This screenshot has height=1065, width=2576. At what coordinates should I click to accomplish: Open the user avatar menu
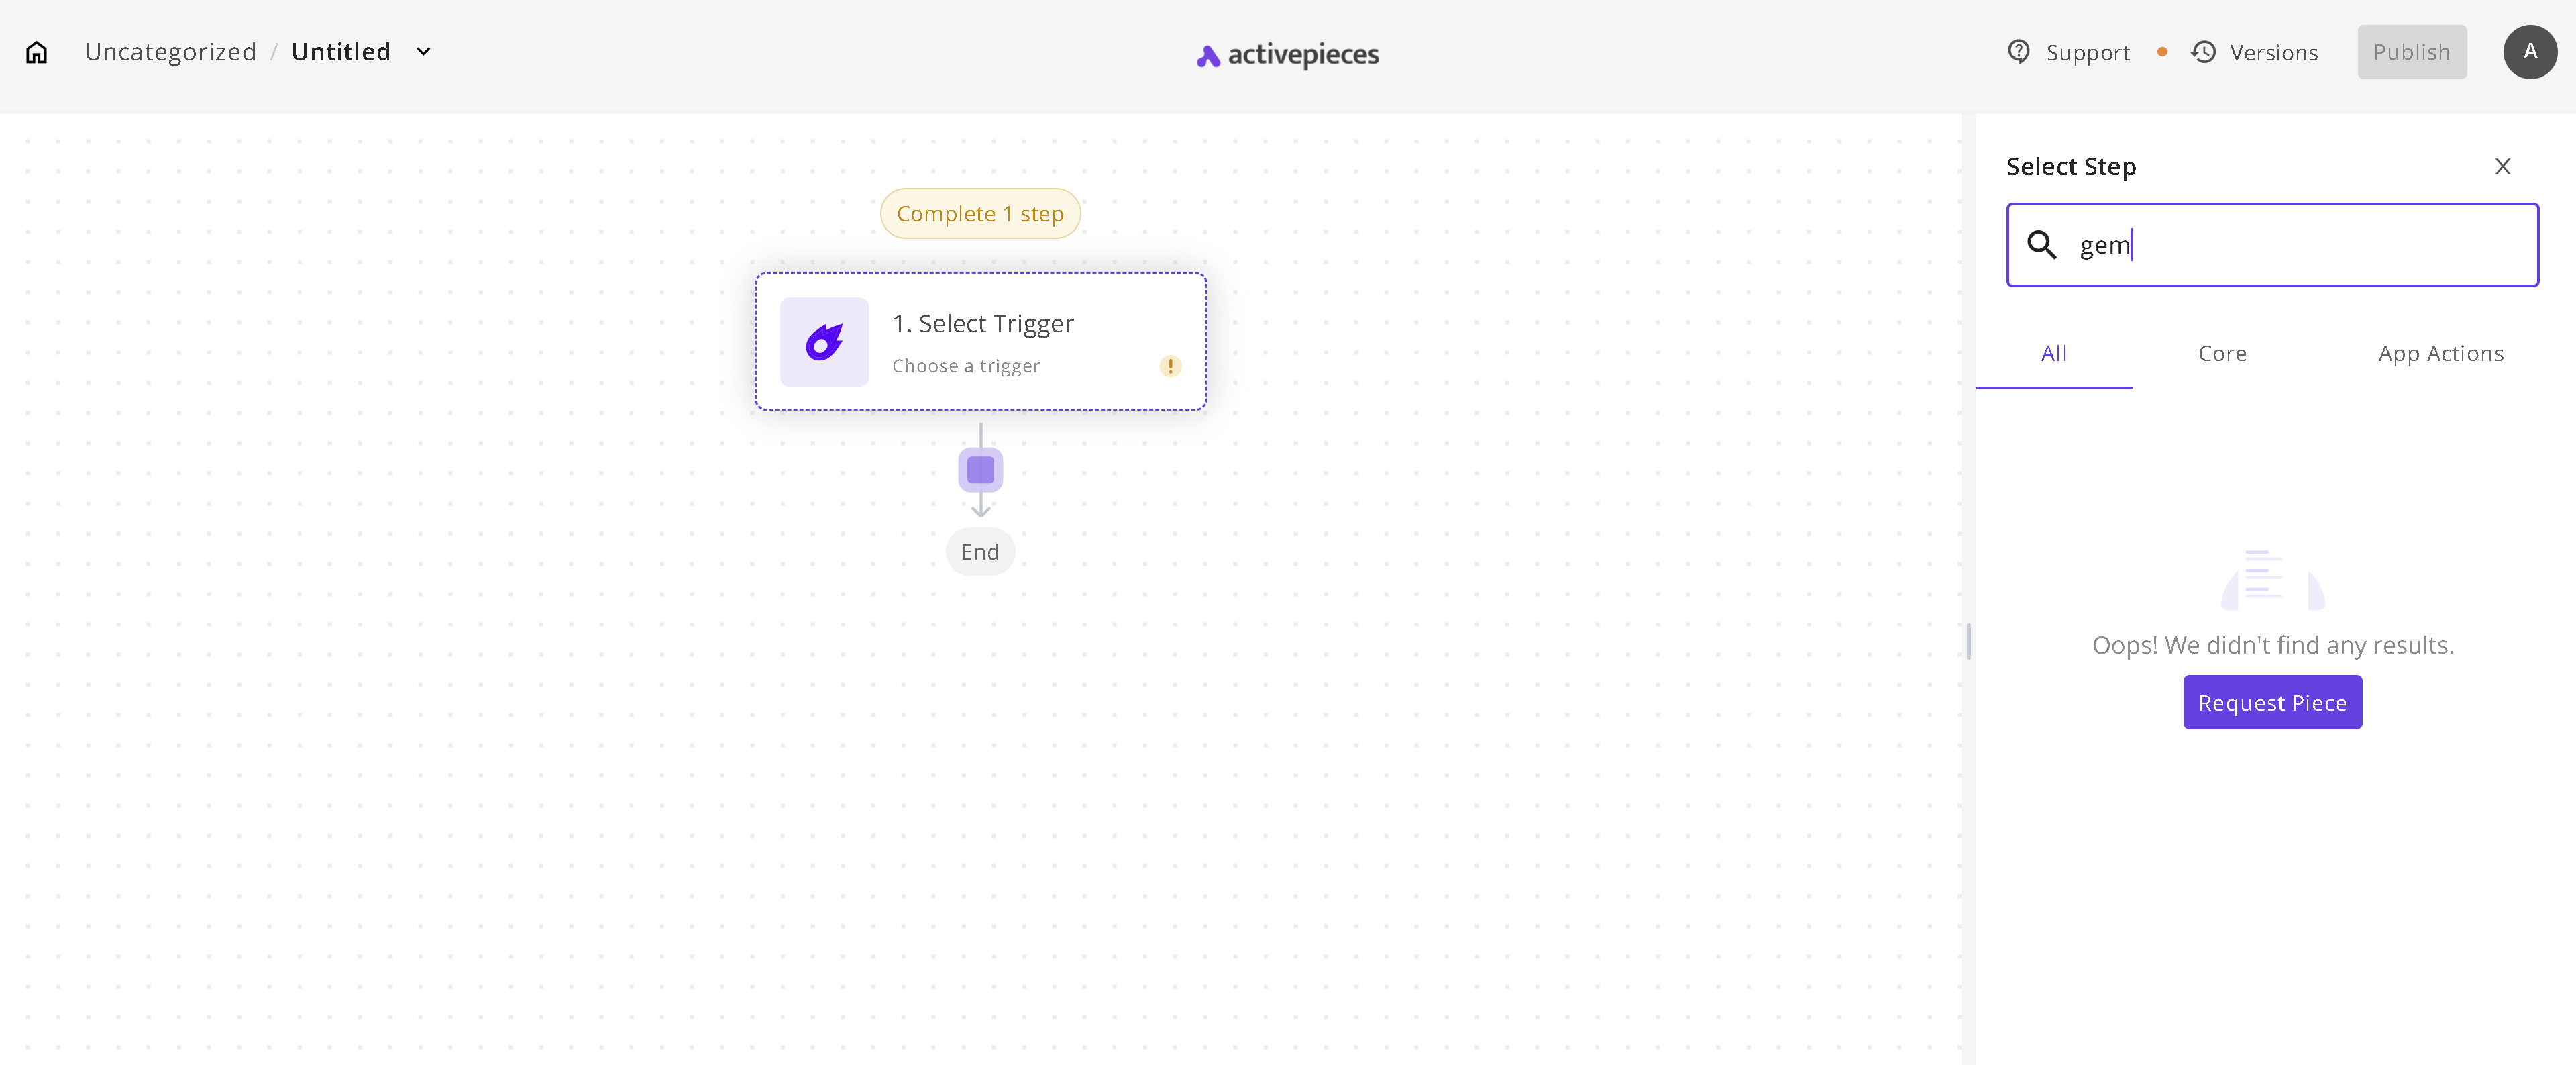point(2529,52)
